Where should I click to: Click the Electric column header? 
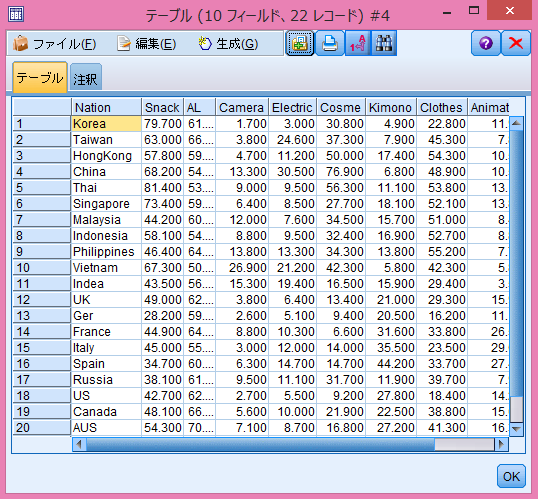(x=292, y=107)
